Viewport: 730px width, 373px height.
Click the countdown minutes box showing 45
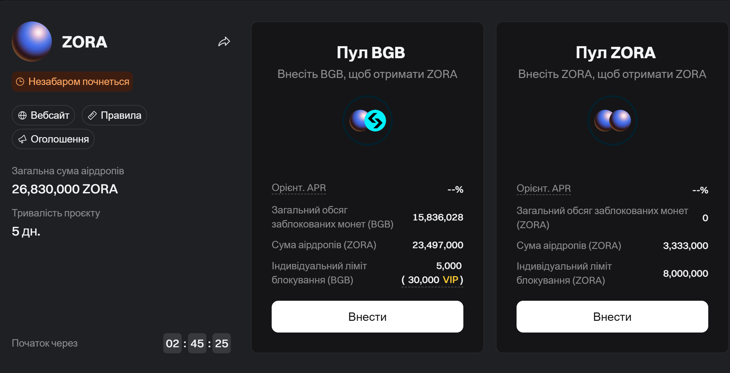[x=197, y=344]
